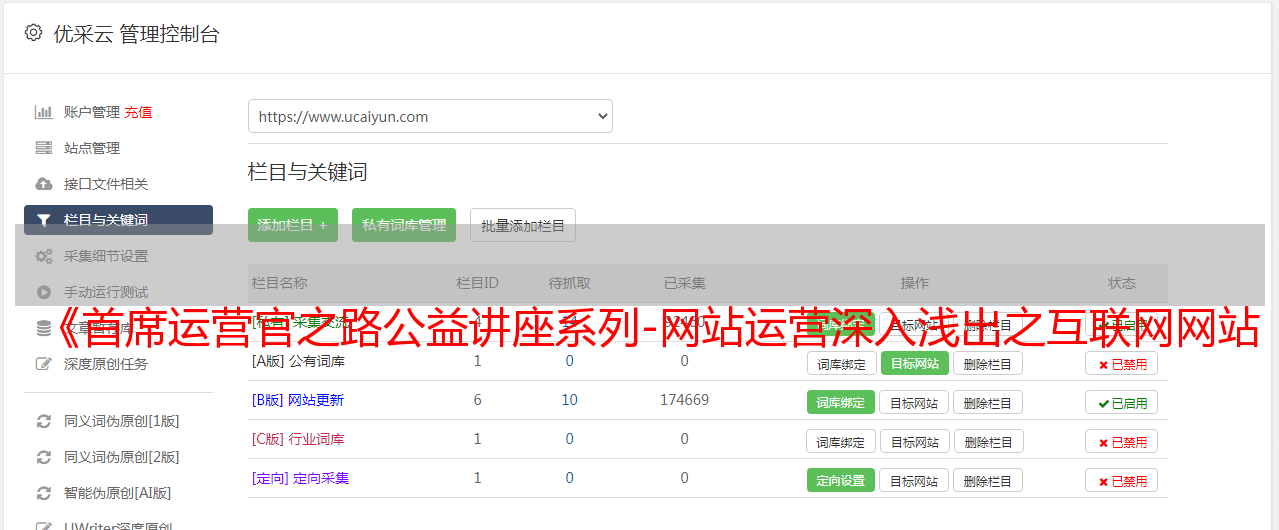Image resolution: width=1279 pixels, height=530 pixels.
Task: Click green 词库绑定 in the 网站更新 row
Action: 841,402
